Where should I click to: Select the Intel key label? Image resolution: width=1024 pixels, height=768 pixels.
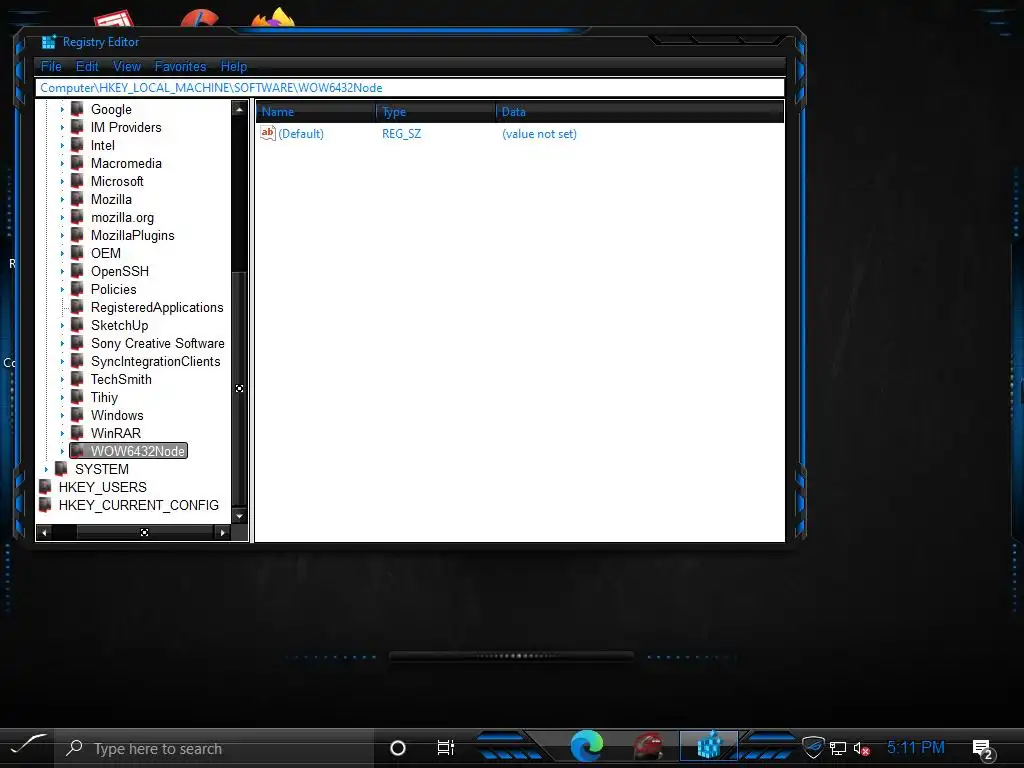tap(103, 145)
